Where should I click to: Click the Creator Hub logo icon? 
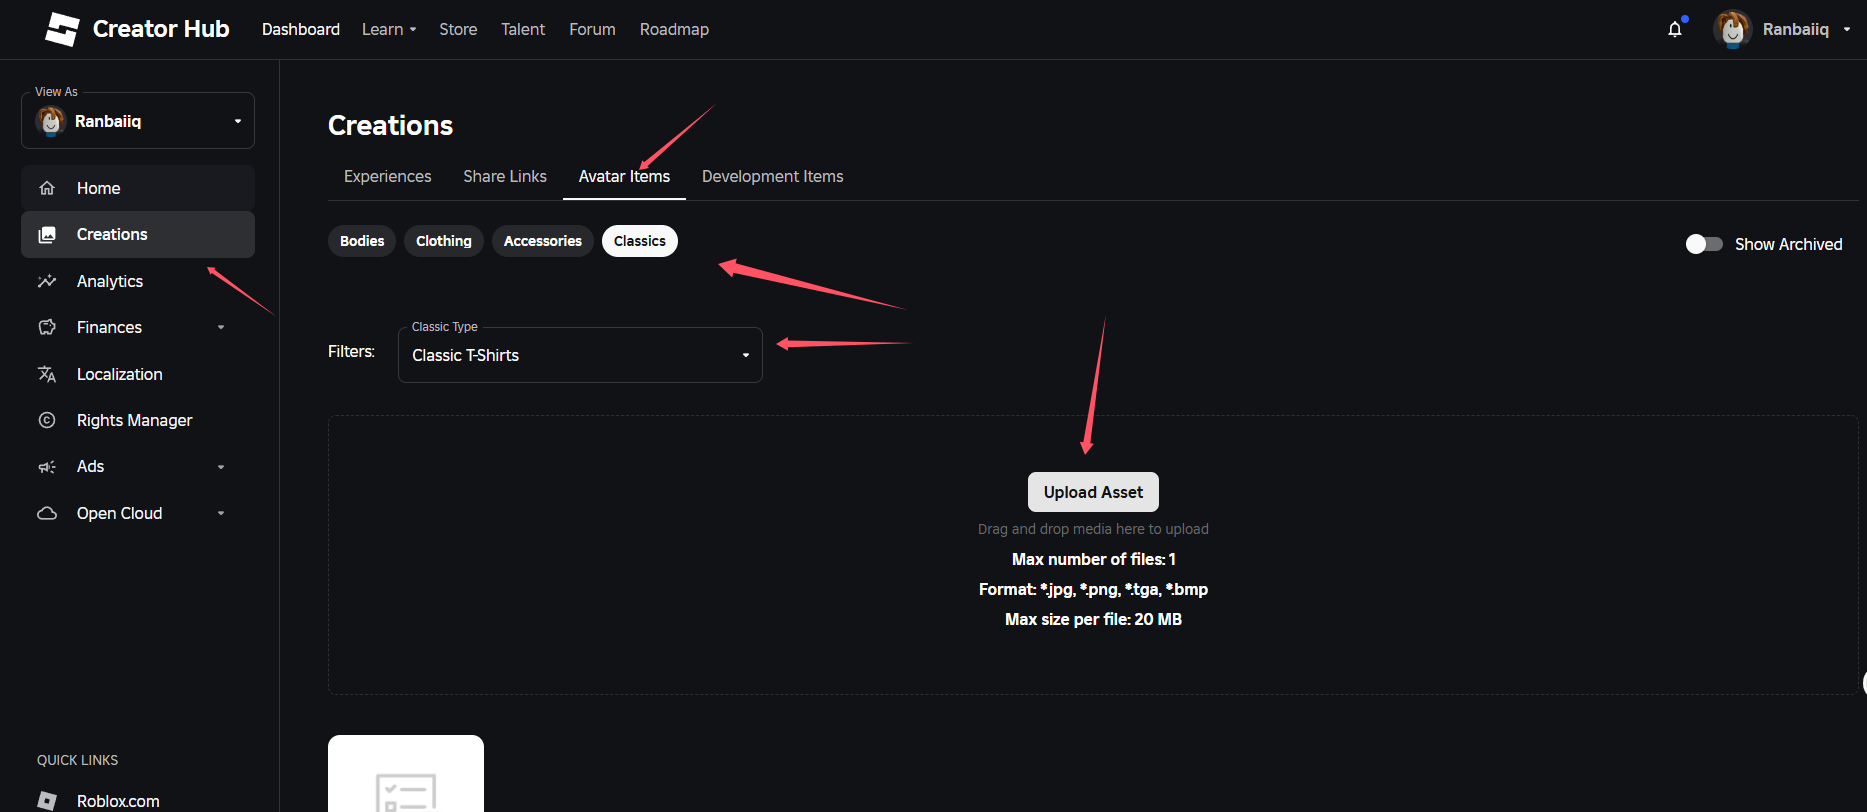tap(62, 30)
